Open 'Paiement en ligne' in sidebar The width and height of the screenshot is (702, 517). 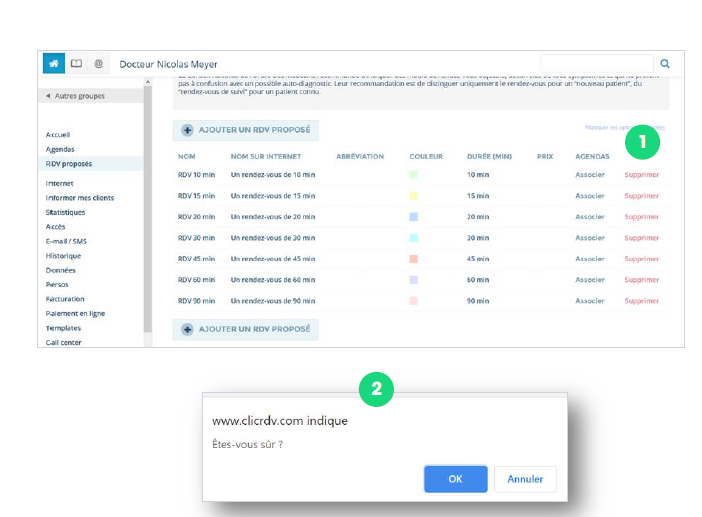(x=75, y=313)
